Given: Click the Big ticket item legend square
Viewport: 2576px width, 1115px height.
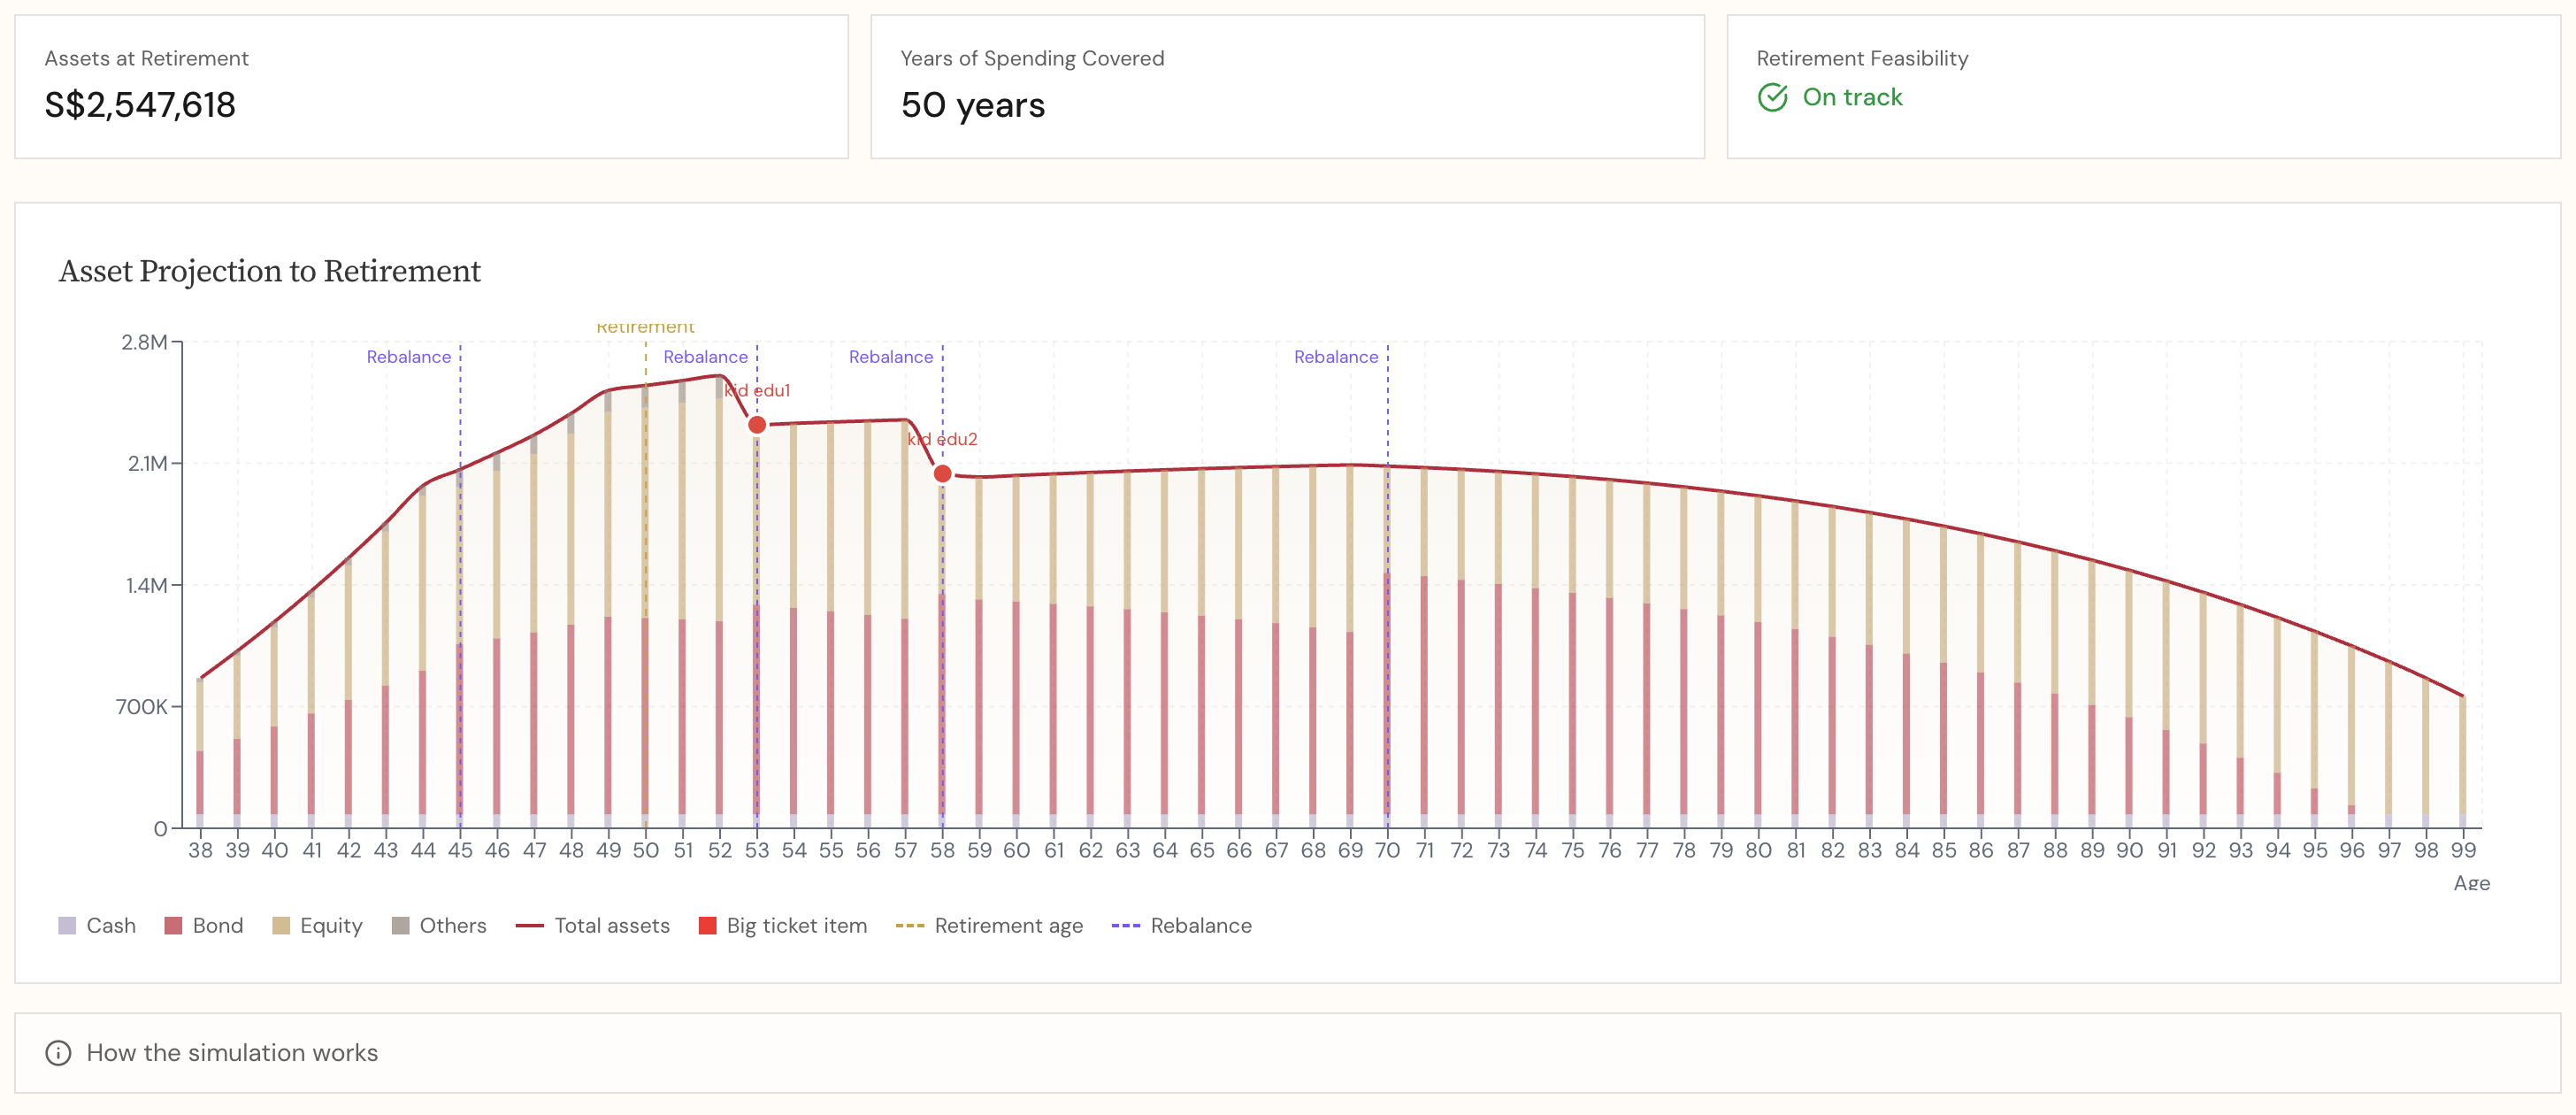Looking at the screenshot, I should (707, 926).
